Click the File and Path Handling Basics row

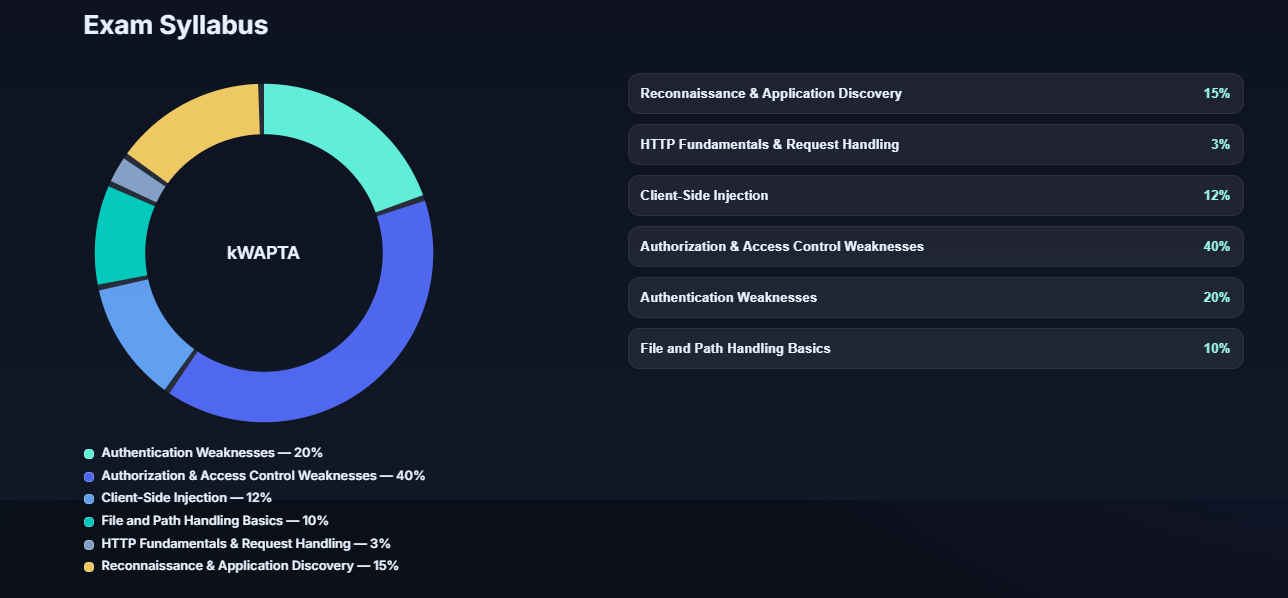click(935, 349)
